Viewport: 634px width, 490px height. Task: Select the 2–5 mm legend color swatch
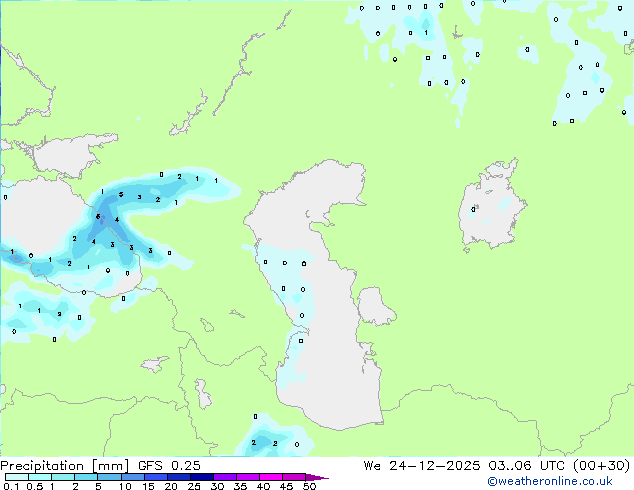(x=86, y=477)
